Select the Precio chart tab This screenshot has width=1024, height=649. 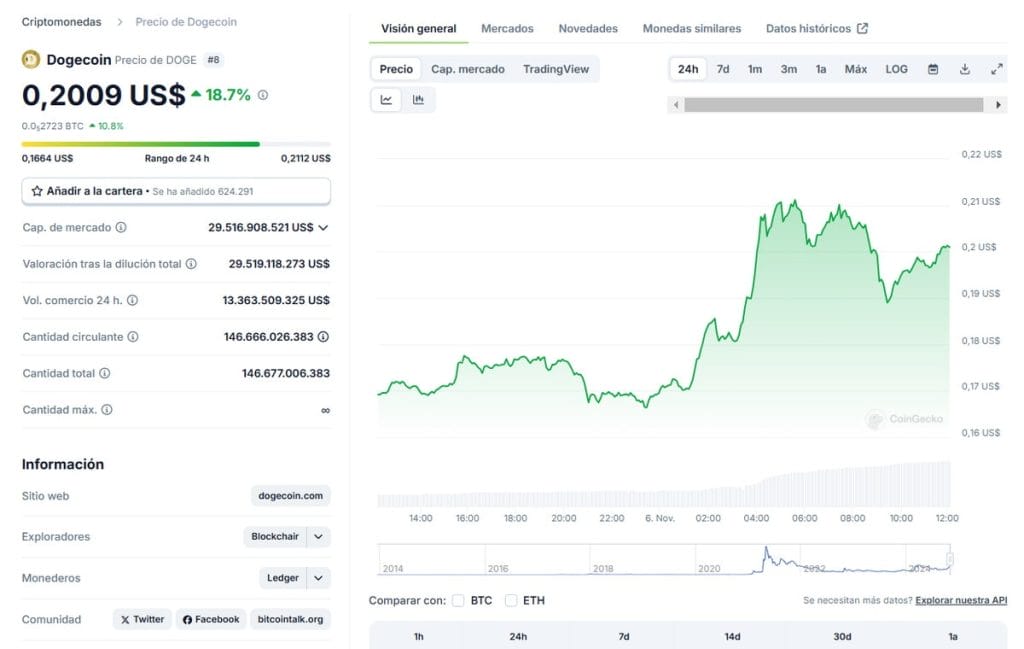(396, 69)
